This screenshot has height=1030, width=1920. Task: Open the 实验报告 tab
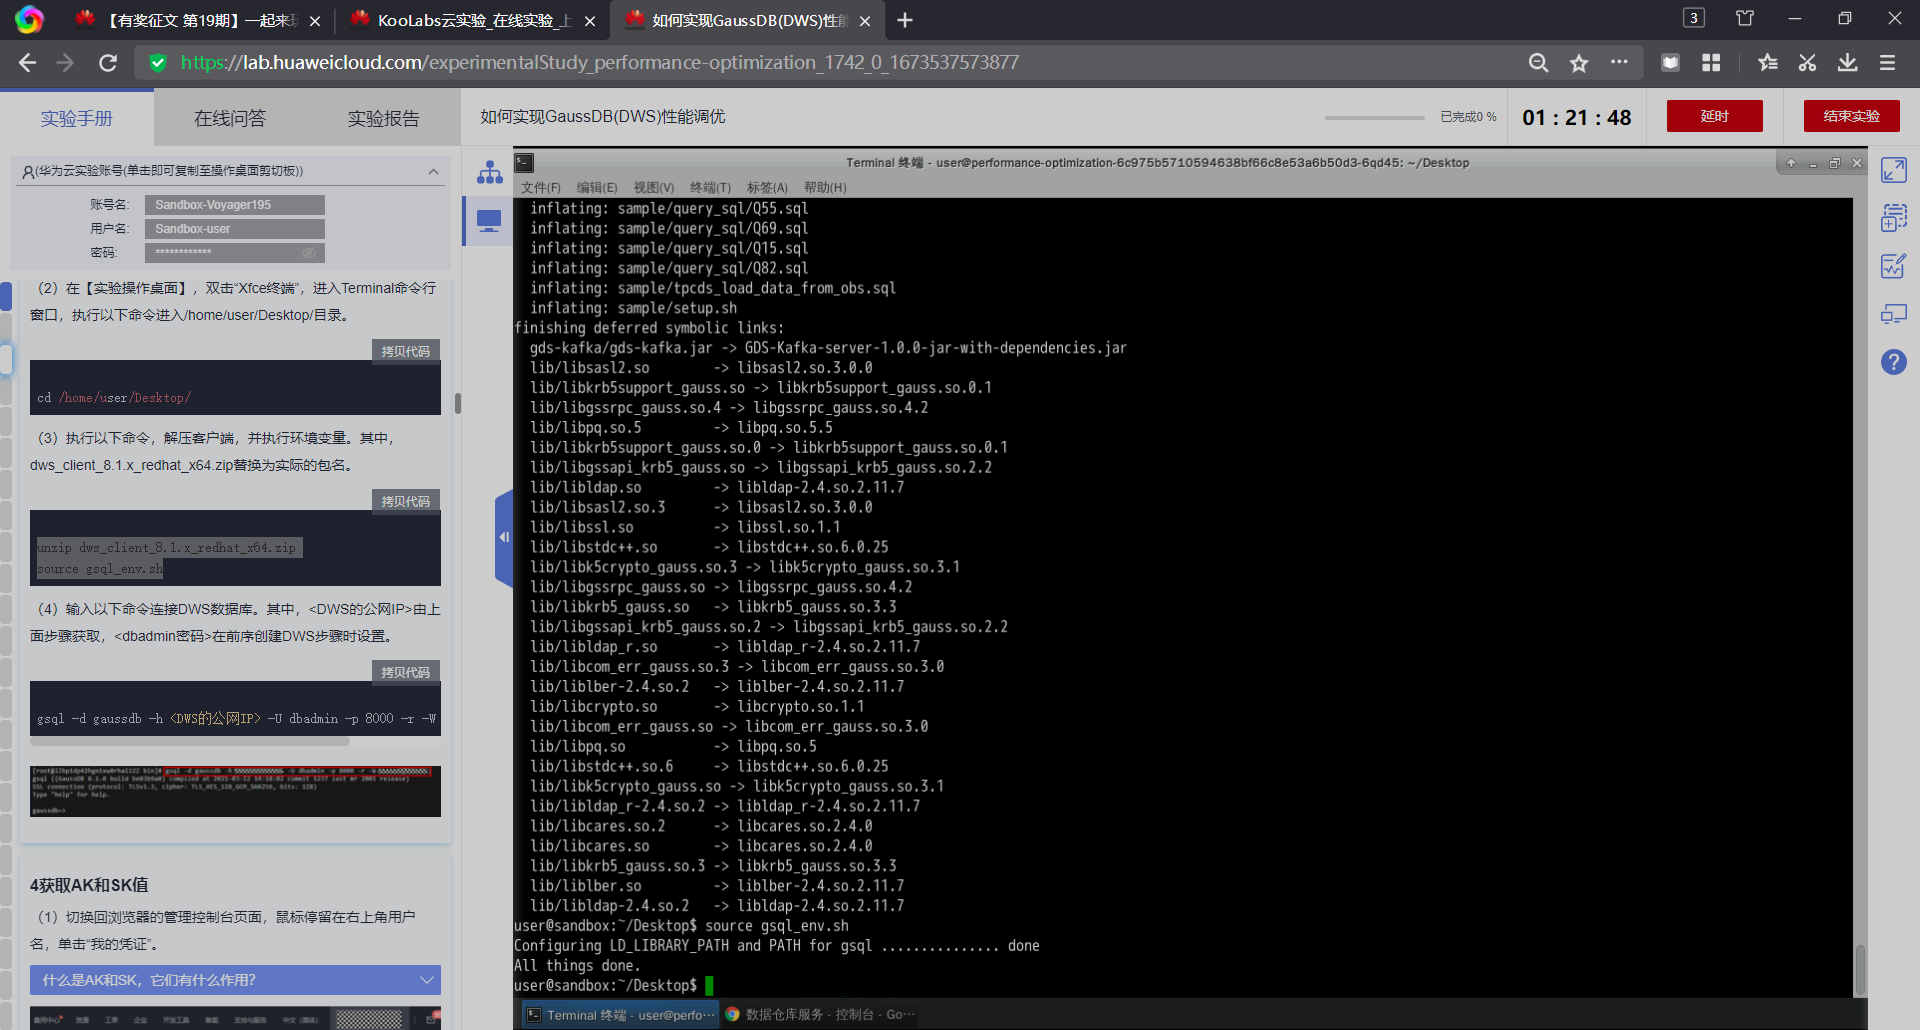coord(384,118)
